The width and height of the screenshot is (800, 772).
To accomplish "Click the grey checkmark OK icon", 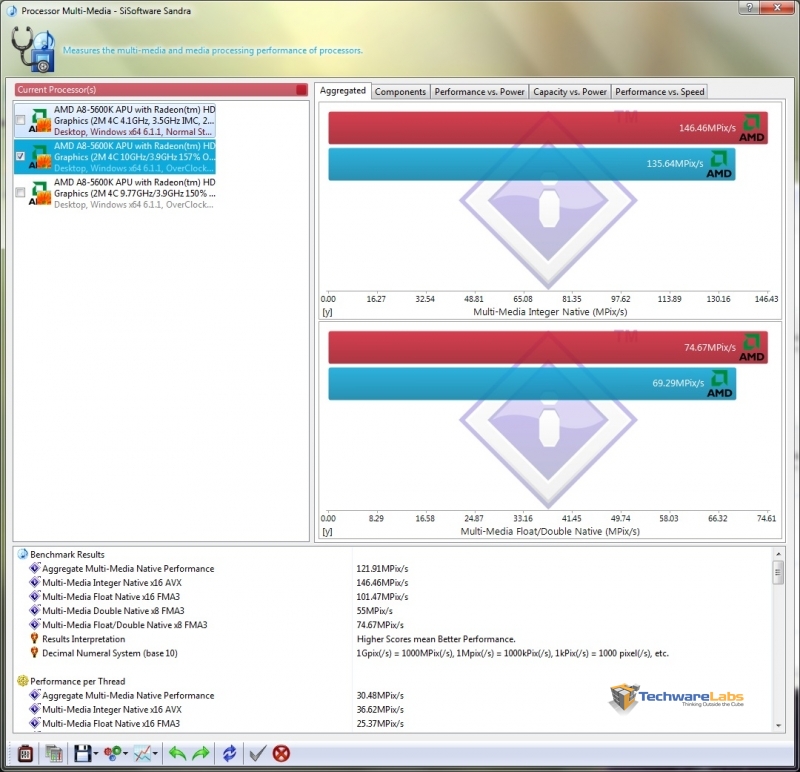I will coord(258,753).
